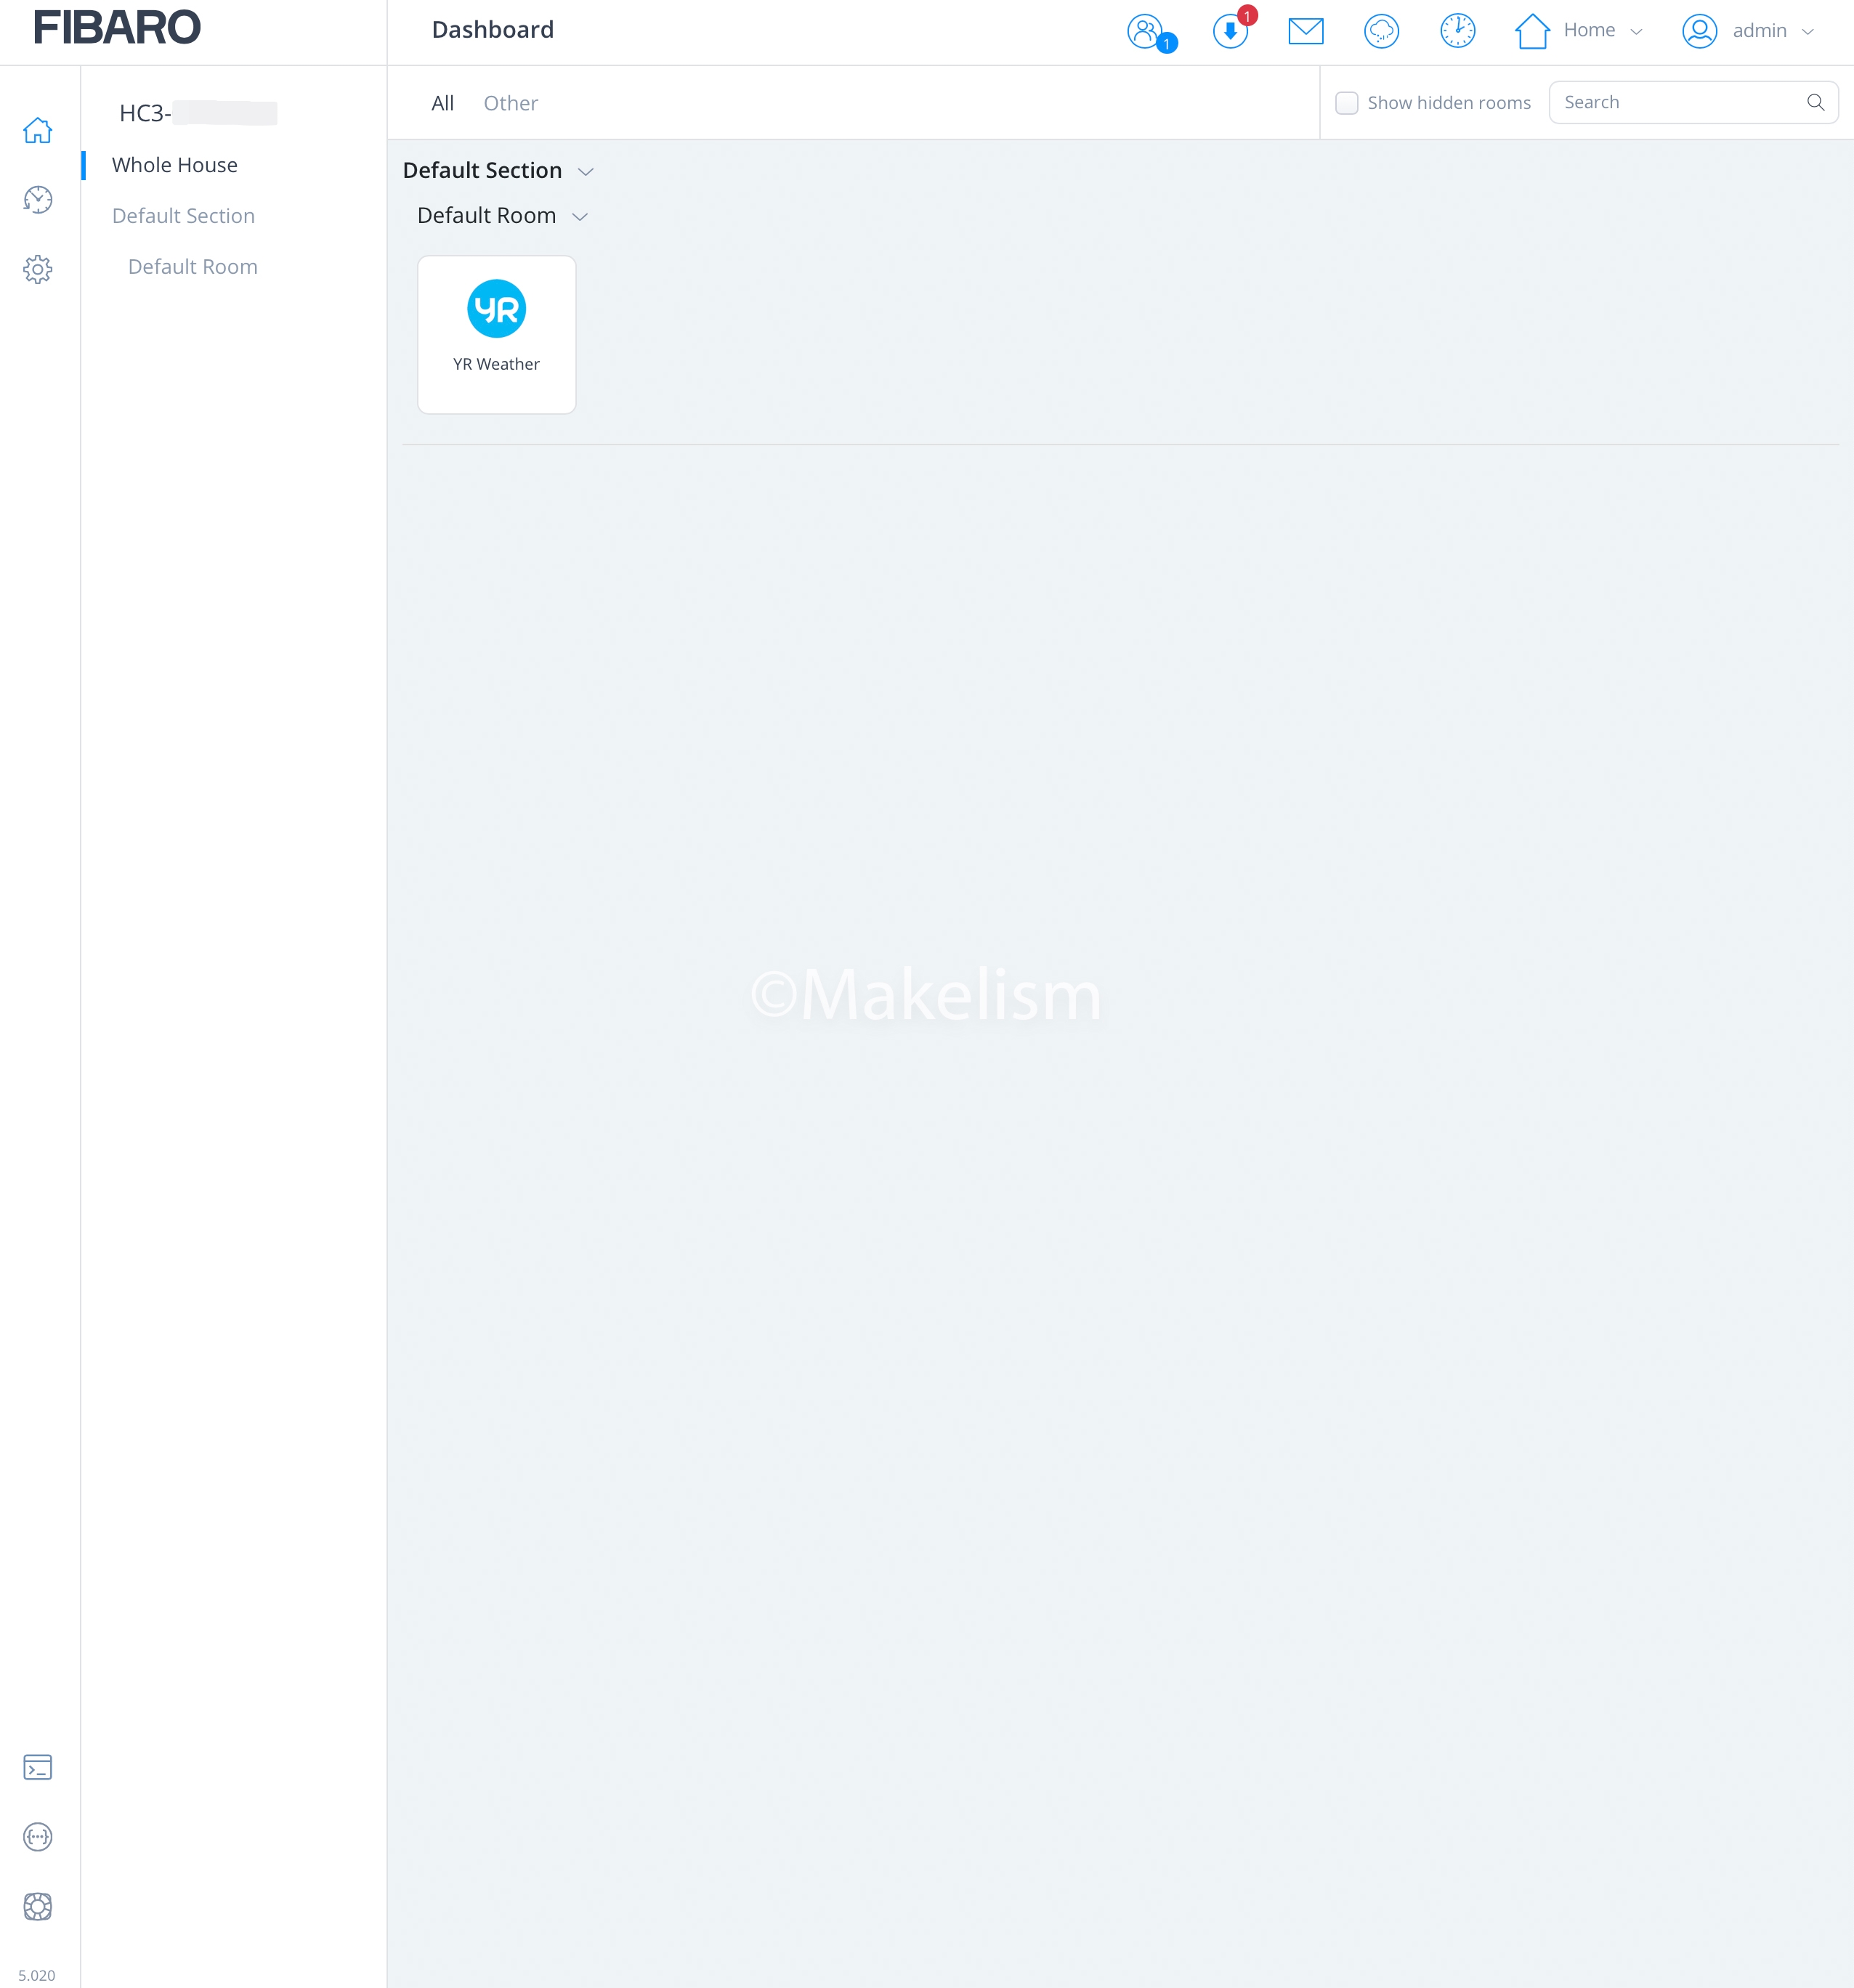The height and width of the screenshot is (1988, 1854).
Task: Open the API brackets icon in sidebar
Action: click(x=38, y=1837)
